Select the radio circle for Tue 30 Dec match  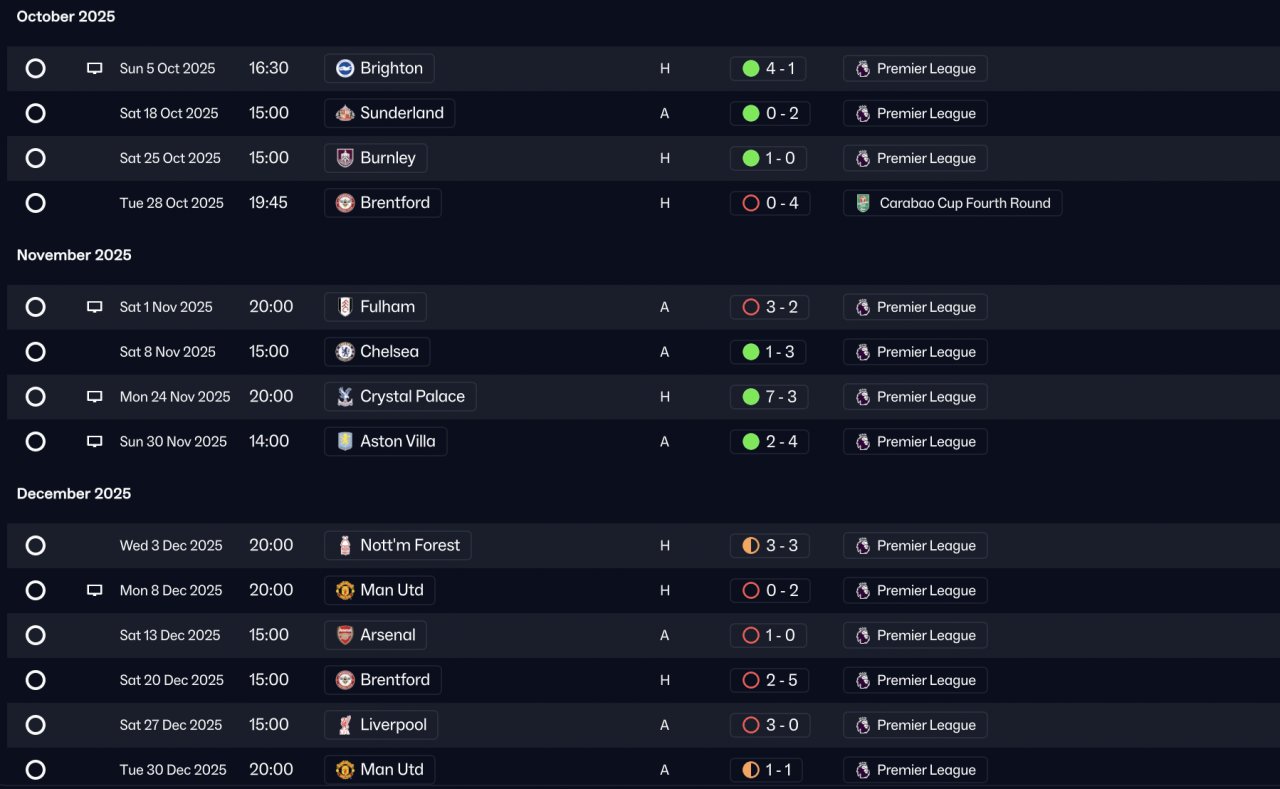(x=35, y=770)
